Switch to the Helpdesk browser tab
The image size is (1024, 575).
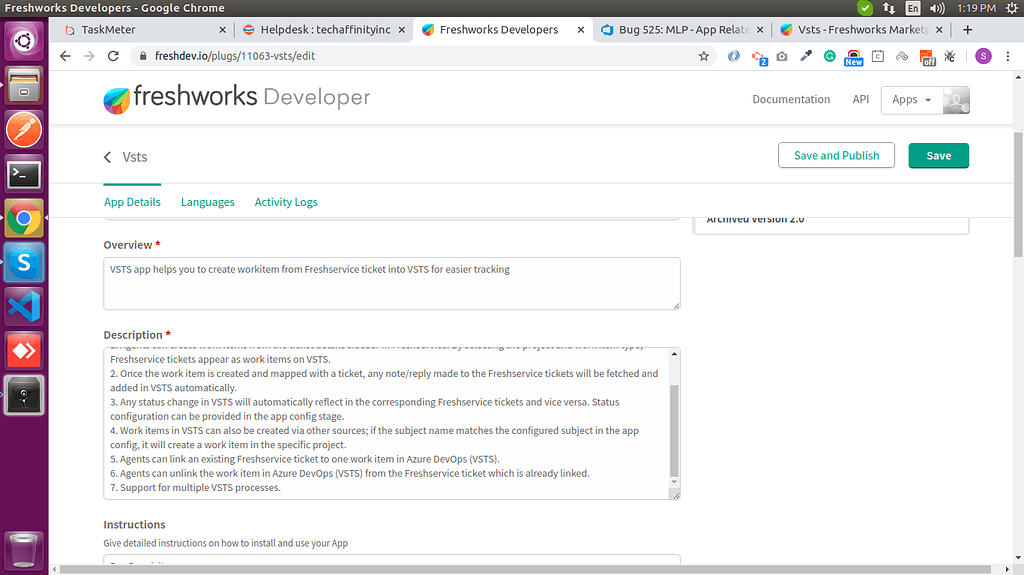[x=321, y=30]
